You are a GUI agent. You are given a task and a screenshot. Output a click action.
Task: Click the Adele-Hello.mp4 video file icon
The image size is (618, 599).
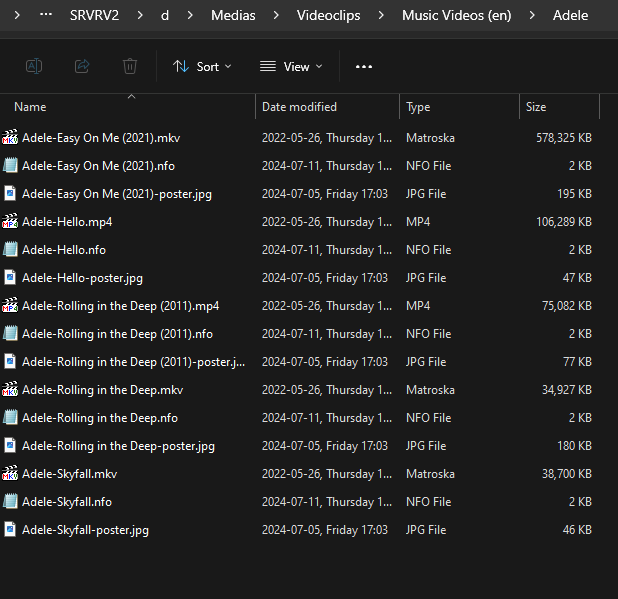(11, 222)
